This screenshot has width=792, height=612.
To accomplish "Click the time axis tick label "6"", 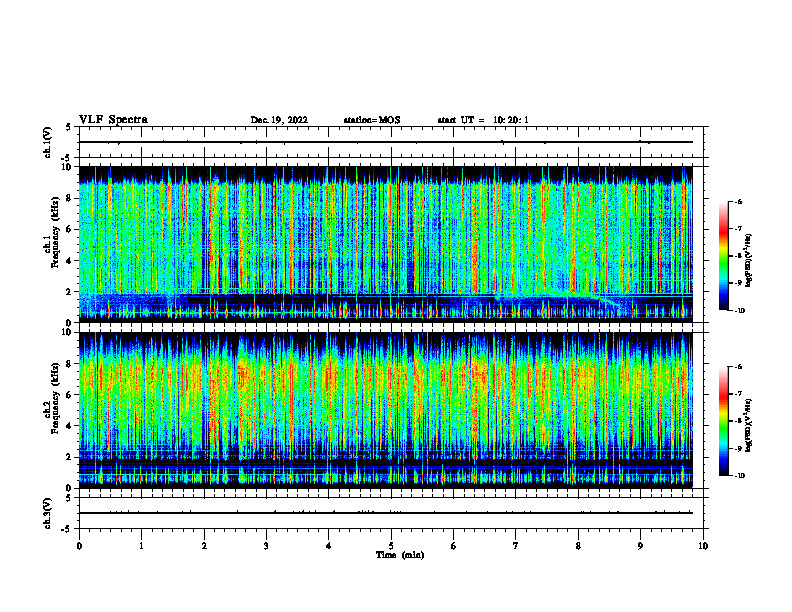I will click(x=454, y=546).
